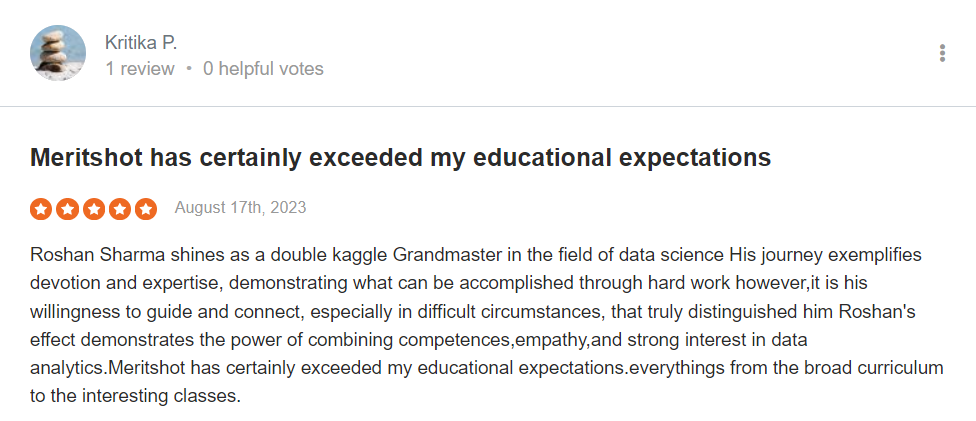Click the review title about educational expectations
Viewport: 976px width, 421px height.
tap(401, 158)
